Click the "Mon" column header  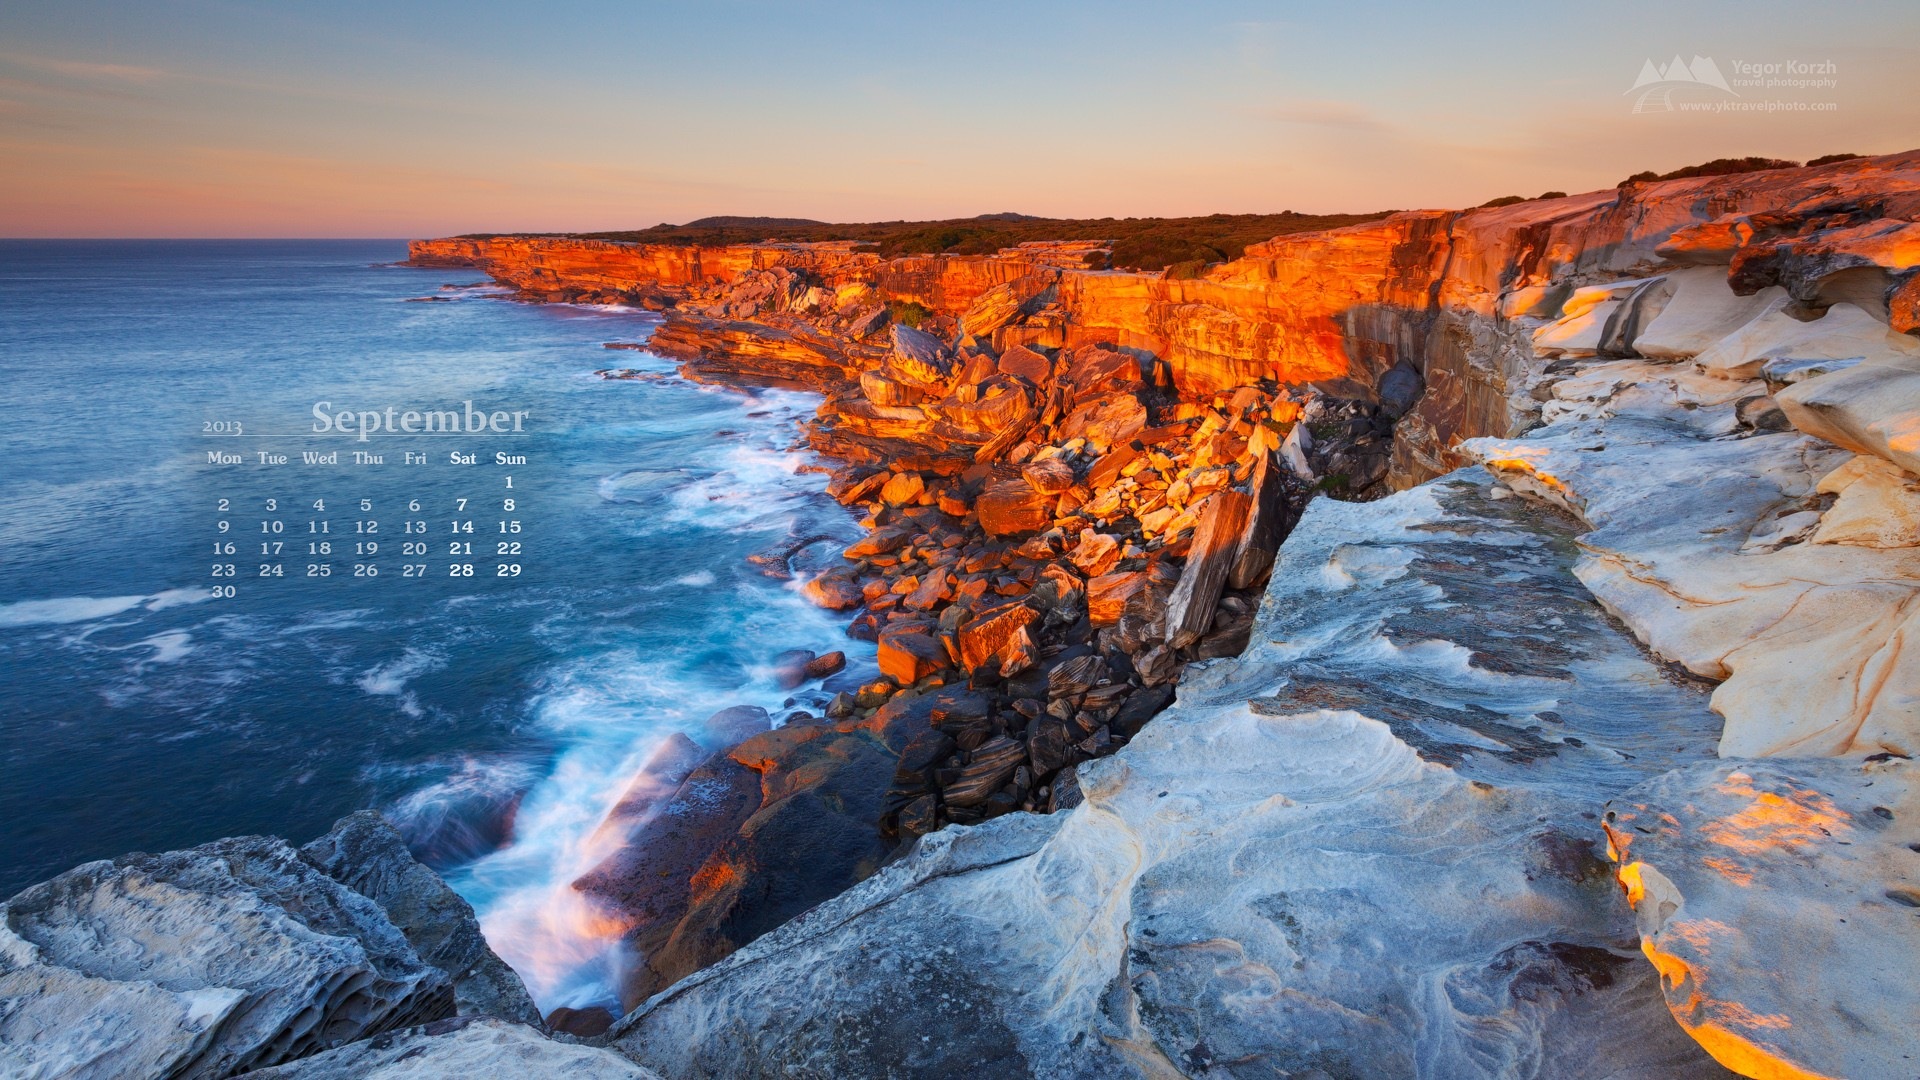coord(224,458)
